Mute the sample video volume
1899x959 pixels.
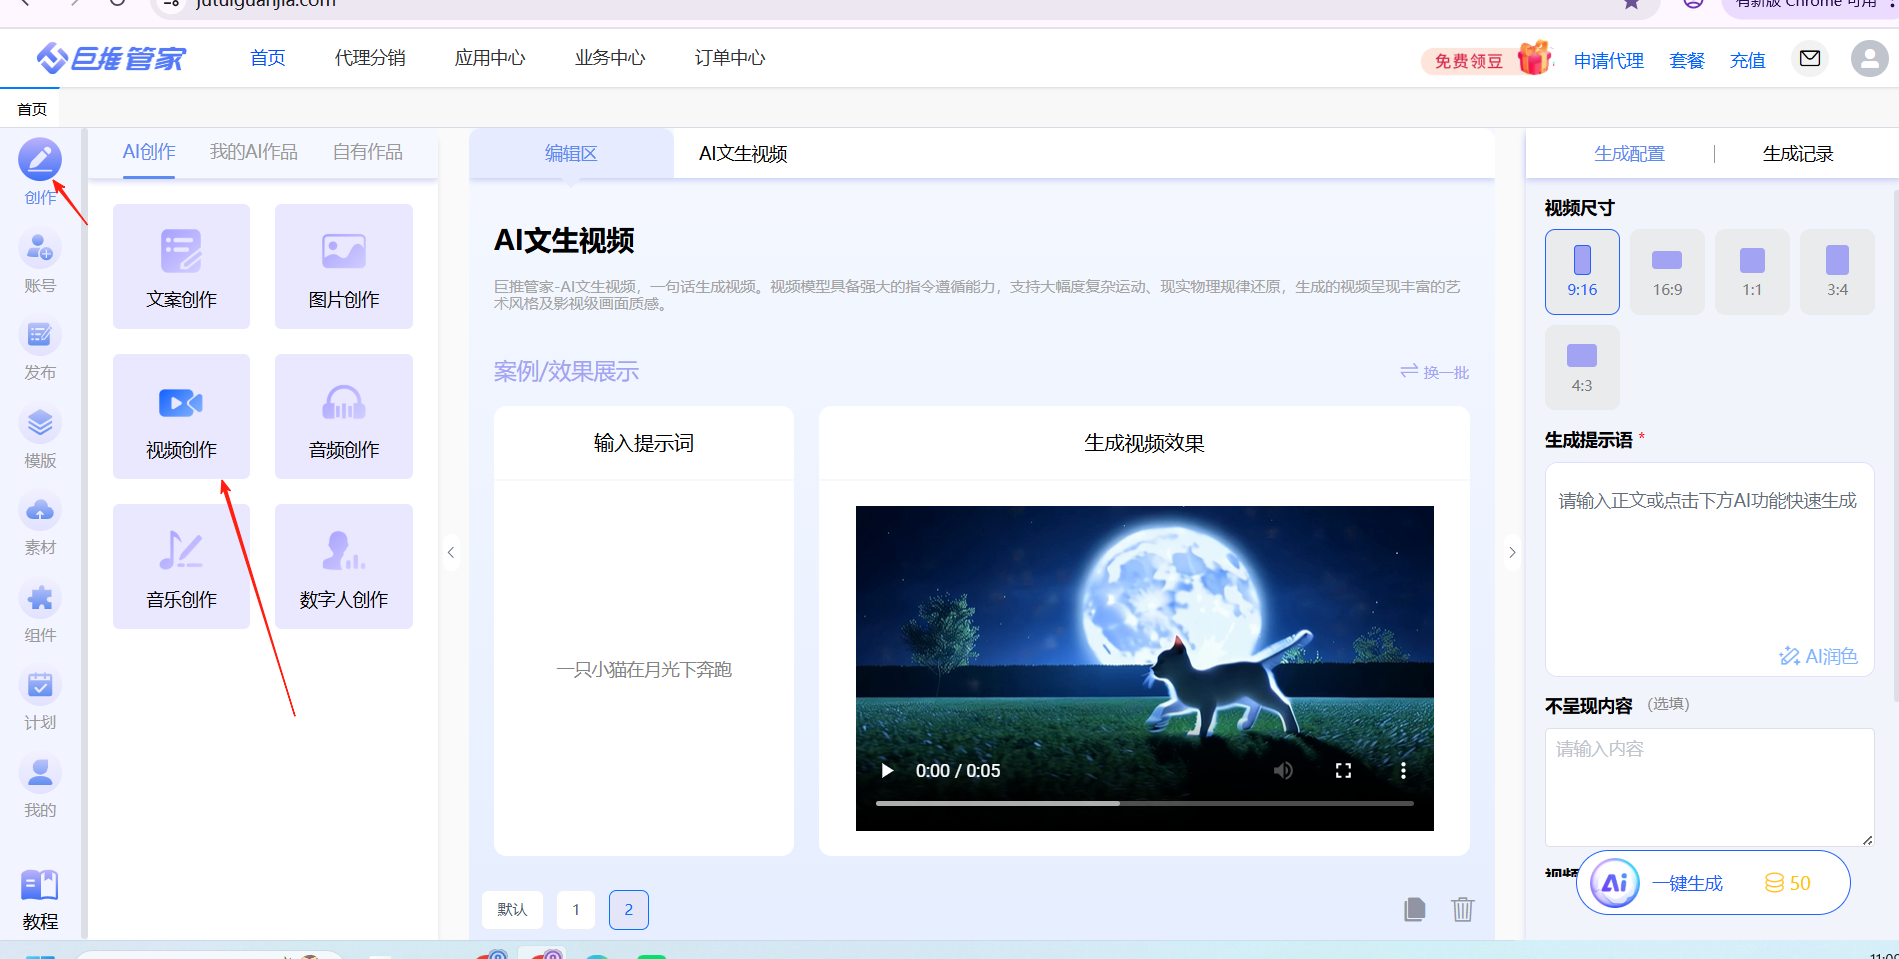1283,771
